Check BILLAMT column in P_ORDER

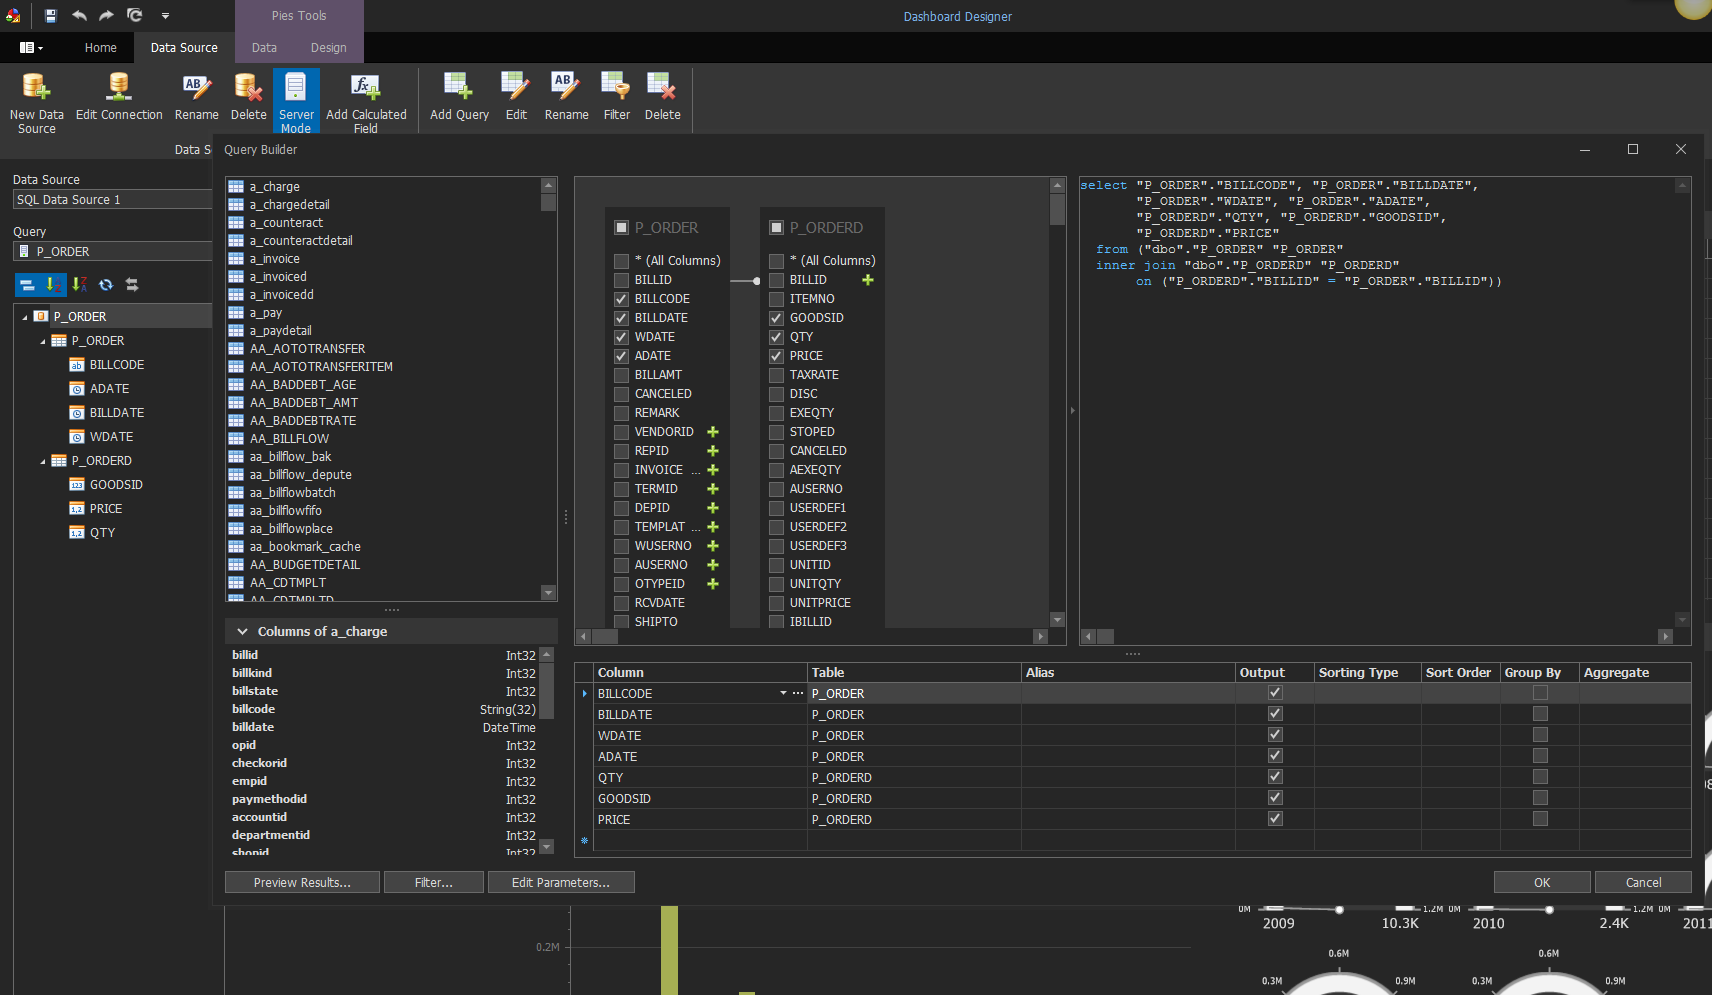(621, 375)
